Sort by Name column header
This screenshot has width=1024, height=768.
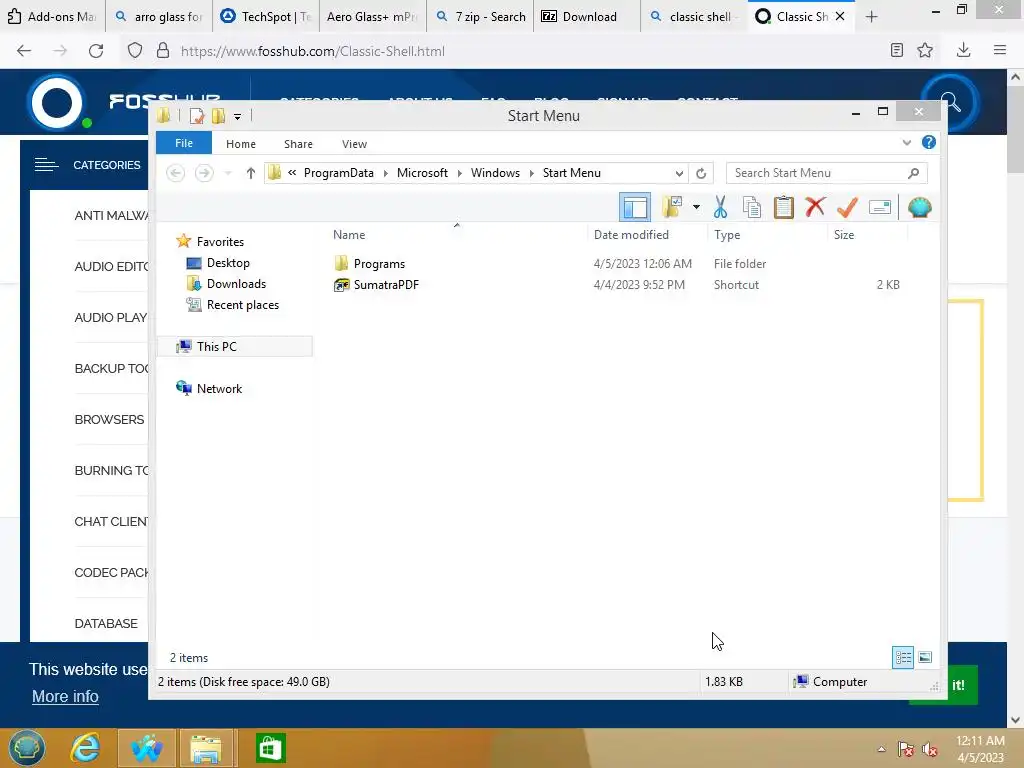point(349,235)
